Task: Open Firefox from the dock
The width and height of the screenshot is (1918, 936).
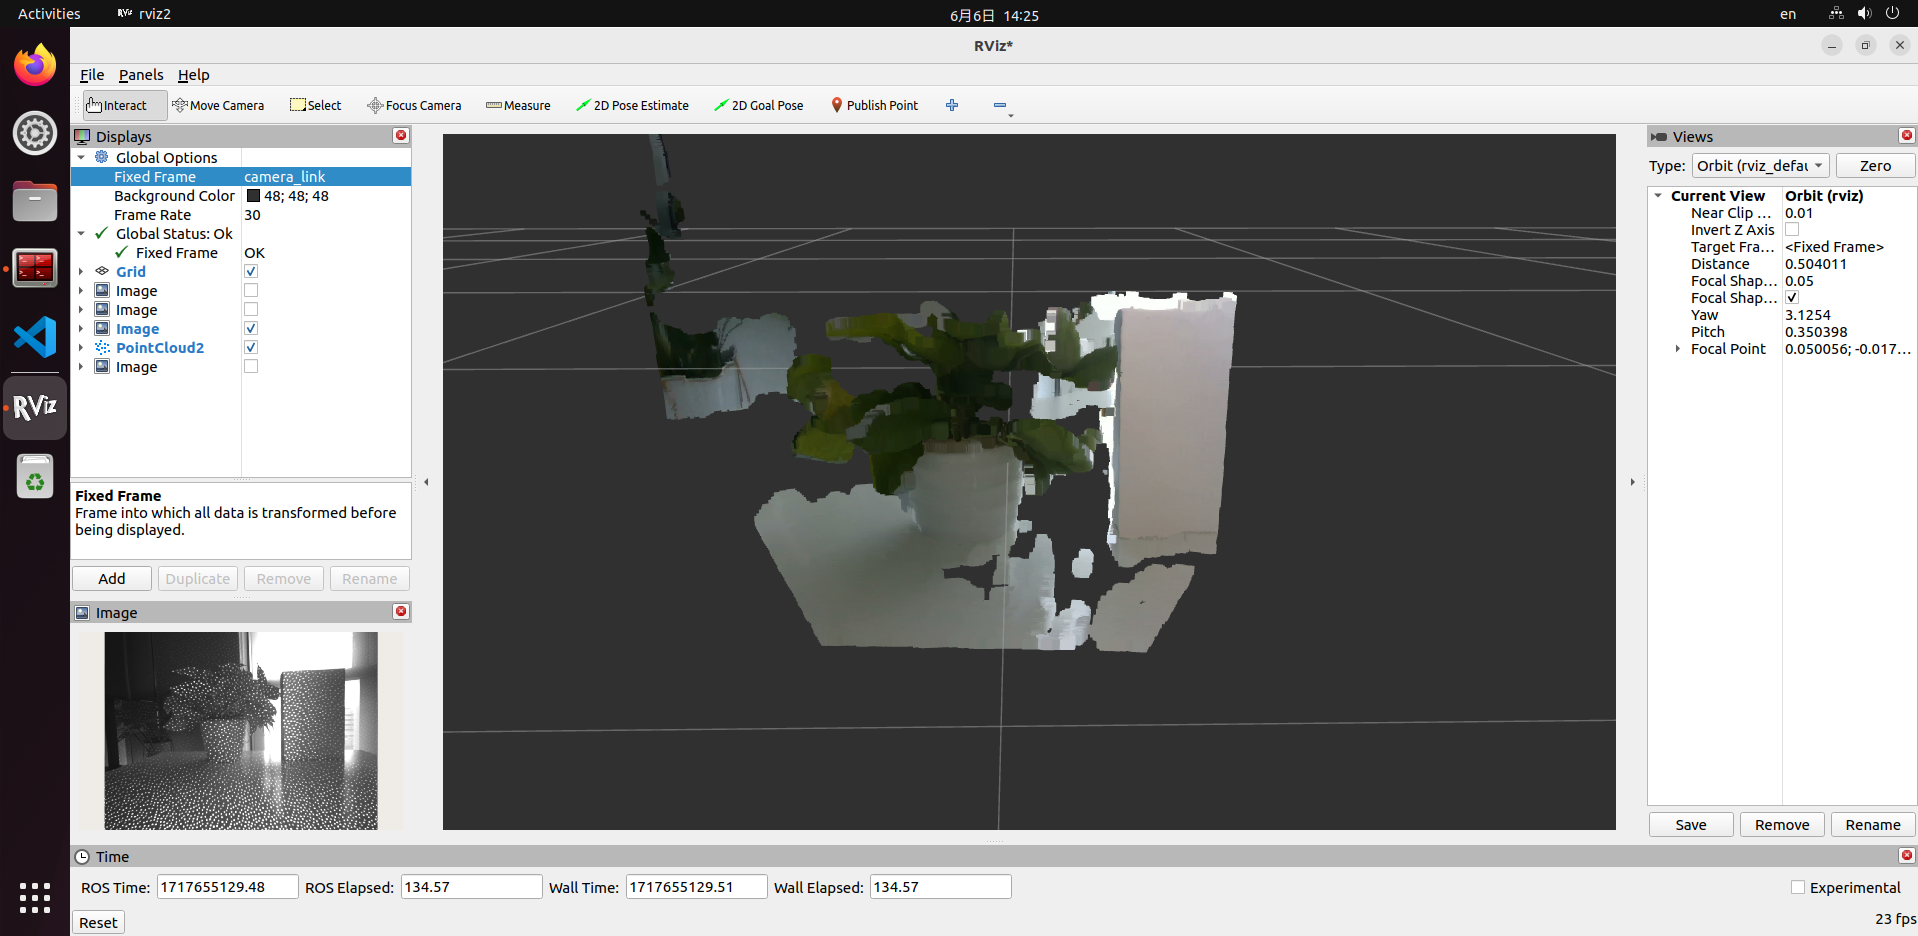Action: (x=35, y=66)
